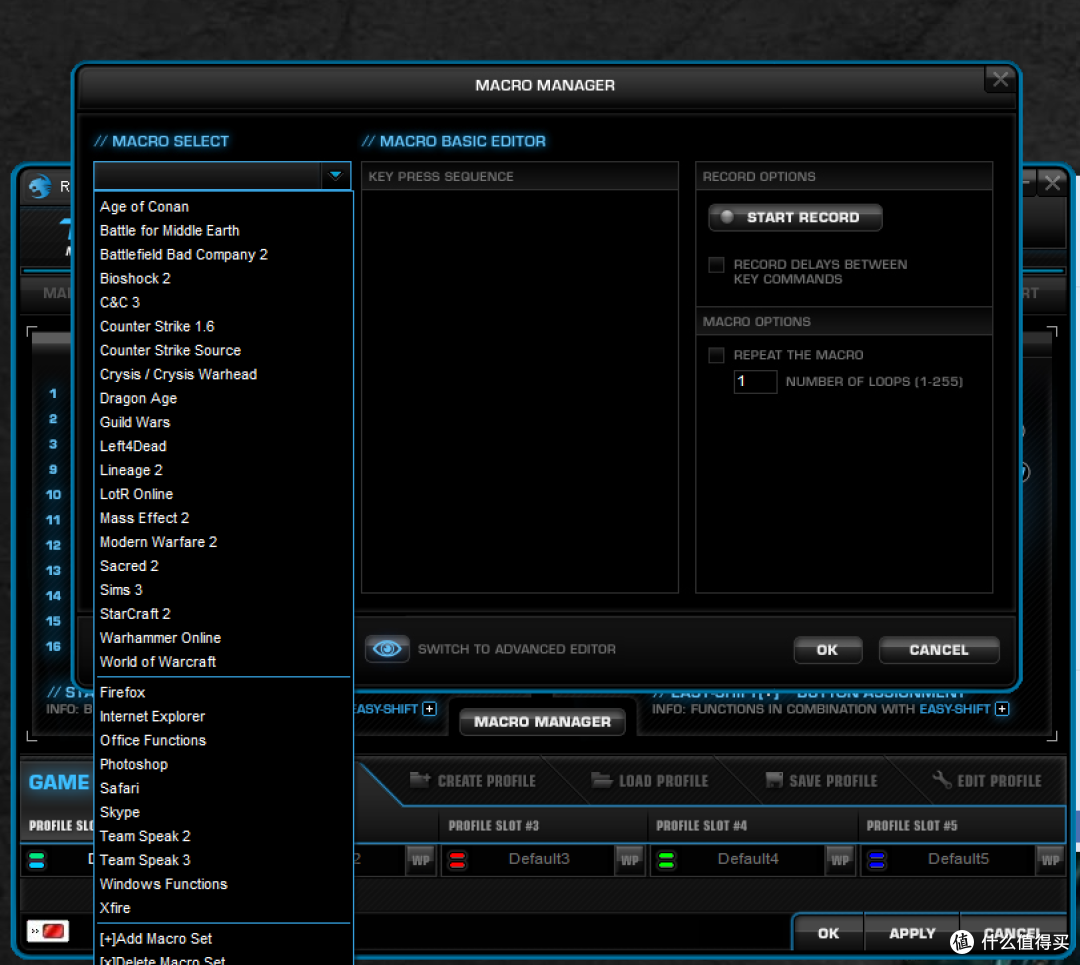Select Team Speak 2 entry
Image resolution: width=1080 pixels, height=965 pixels.
coord(145,836)
